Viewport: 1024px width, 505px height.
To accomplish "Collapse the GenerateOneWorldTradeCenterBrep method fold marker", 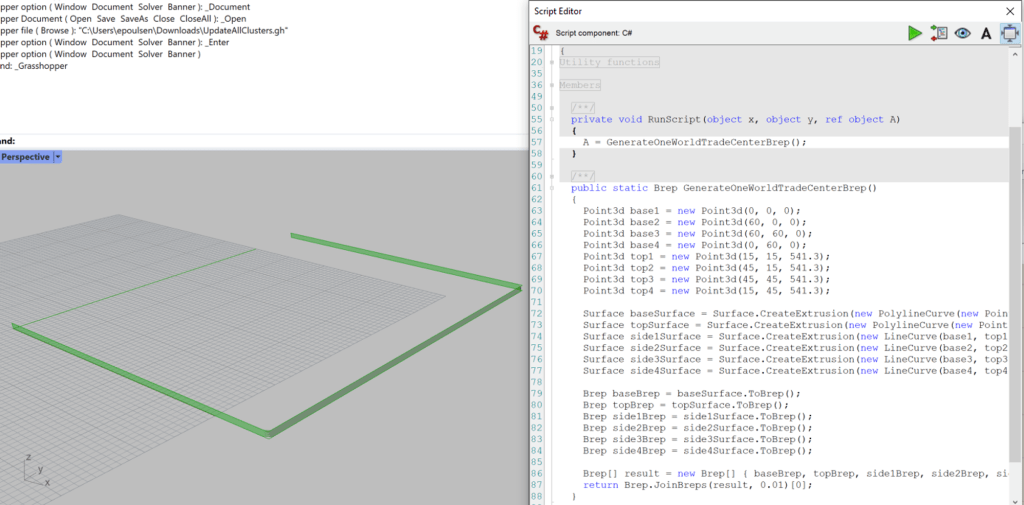I will tap(551, 188).
